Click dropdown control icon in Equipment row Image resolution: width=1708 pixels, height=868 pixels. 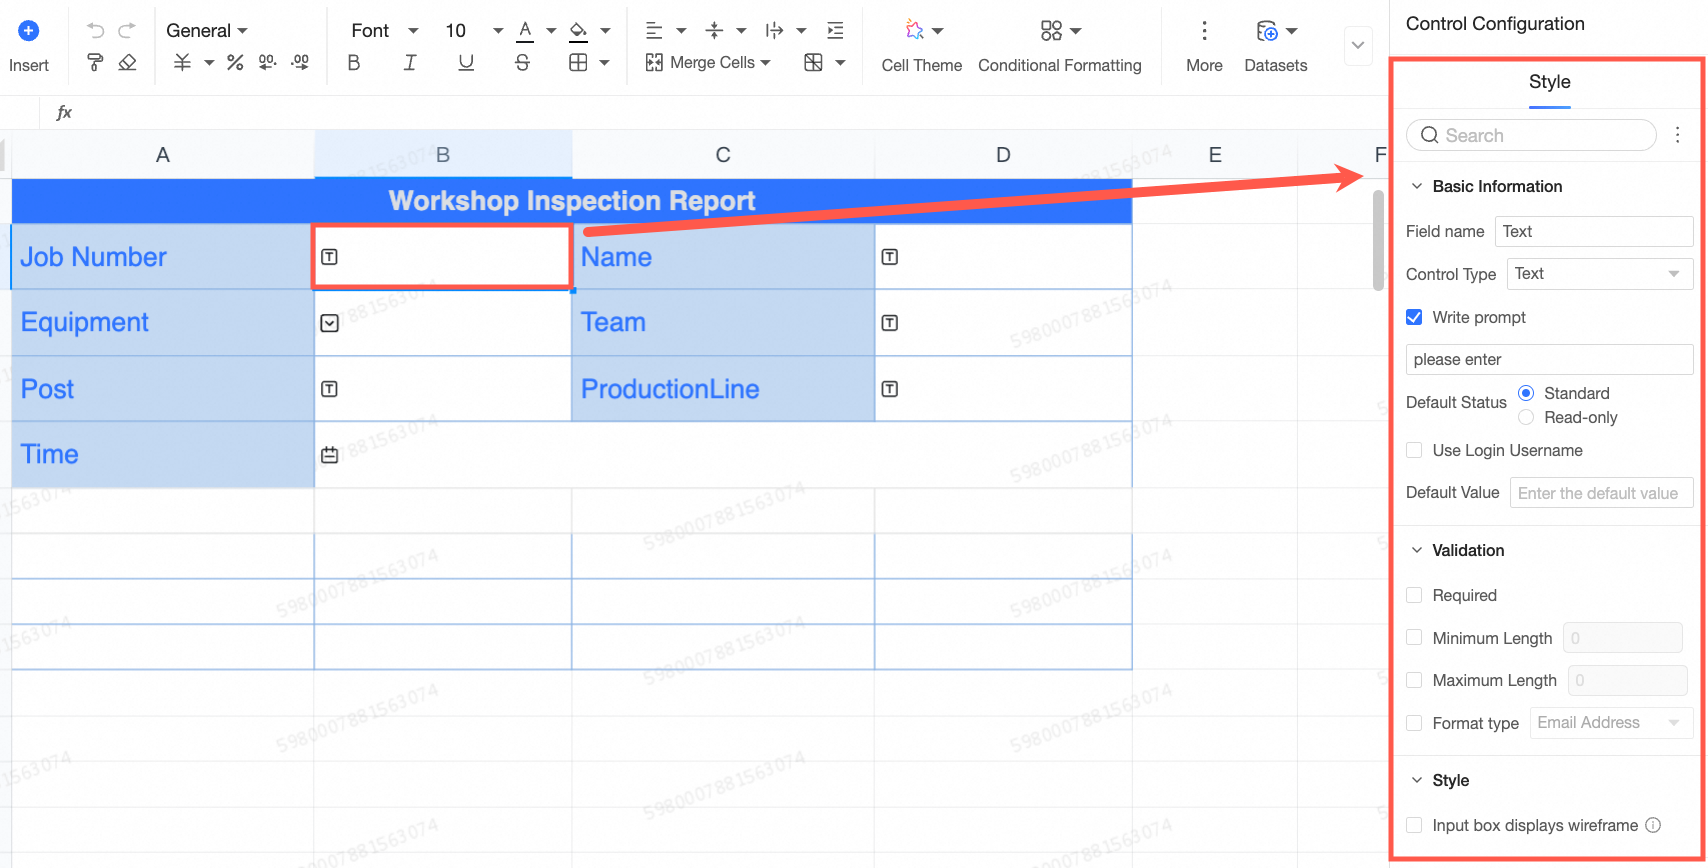pyautogui.click(x=329, y=323)
